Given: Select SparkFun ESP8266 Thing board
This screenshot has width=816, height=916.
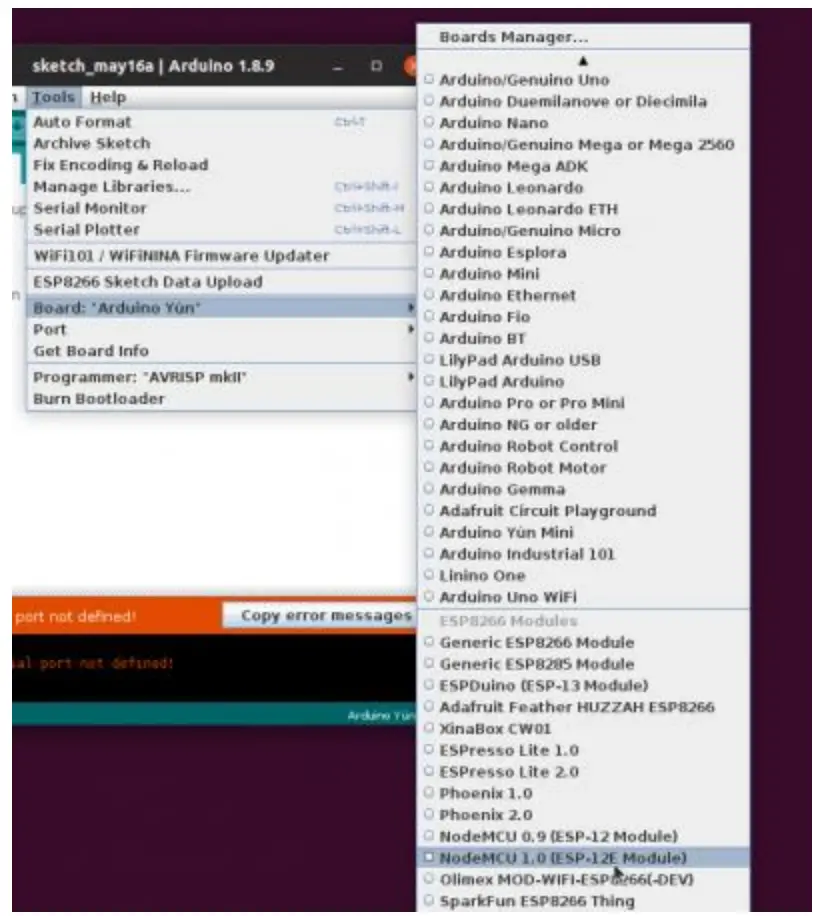Looking at the screenshot, I should (x=583, y=901).
